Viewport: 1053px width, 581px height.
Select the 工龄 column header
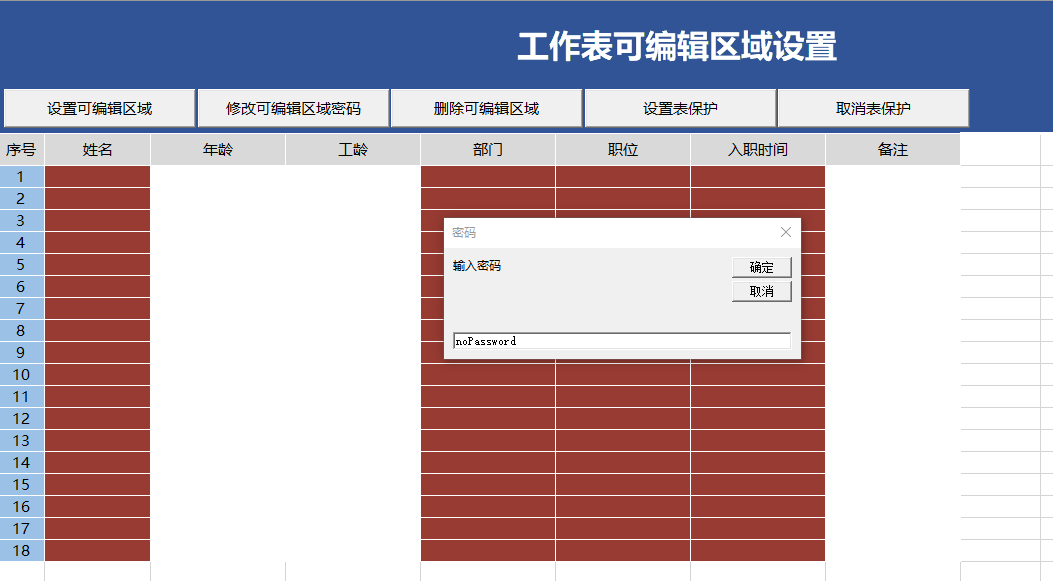[352, 148]
